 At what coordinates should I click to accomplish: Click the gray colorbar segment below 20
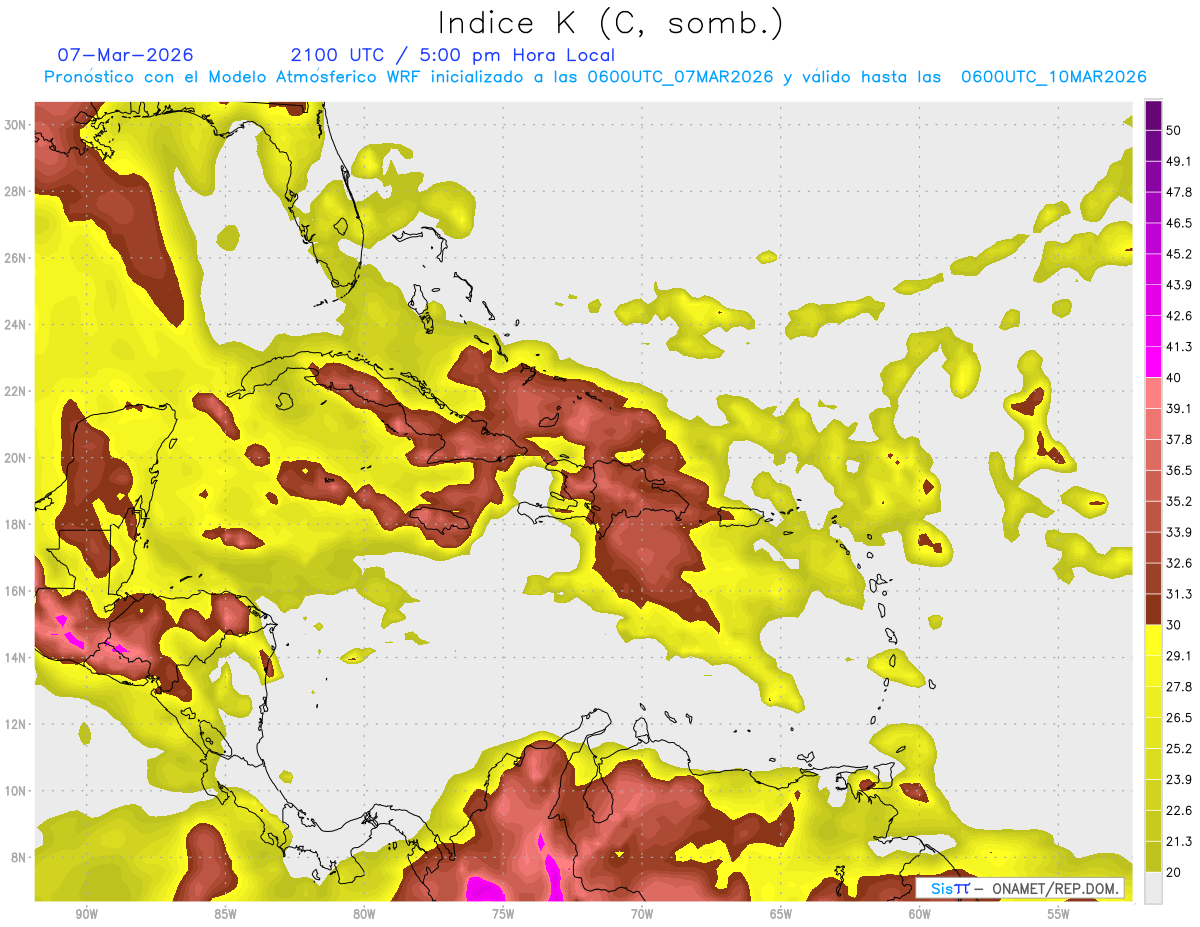point(1153,887)
